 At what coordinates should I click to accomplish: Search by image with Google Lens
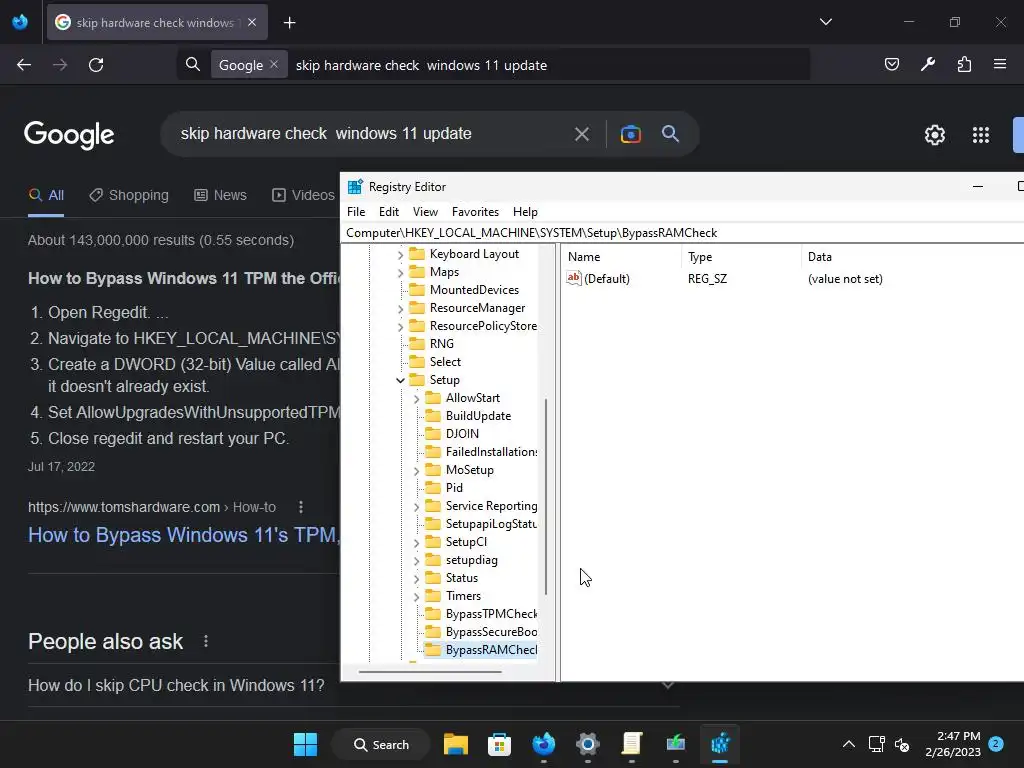coord(630,135)
